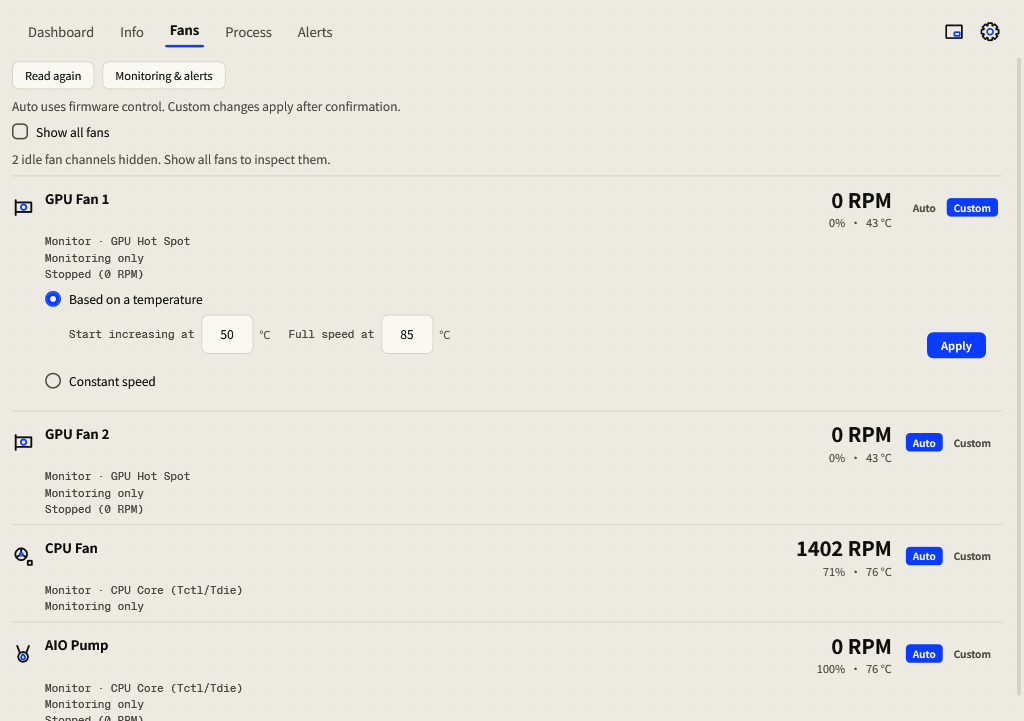1024x721 pixels.
Task: Switch to the Dashboard tab
Action: tap(61, 32)
